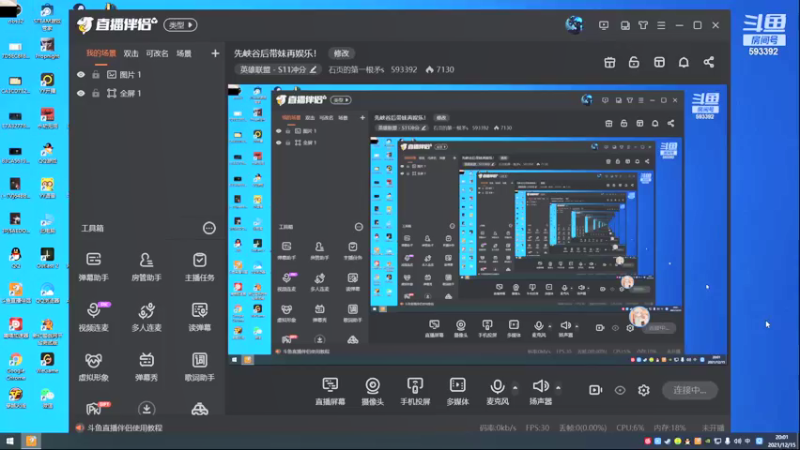Start 视频连麦 from the toolbox
This screenshot has width=800, height=450.
93,316
